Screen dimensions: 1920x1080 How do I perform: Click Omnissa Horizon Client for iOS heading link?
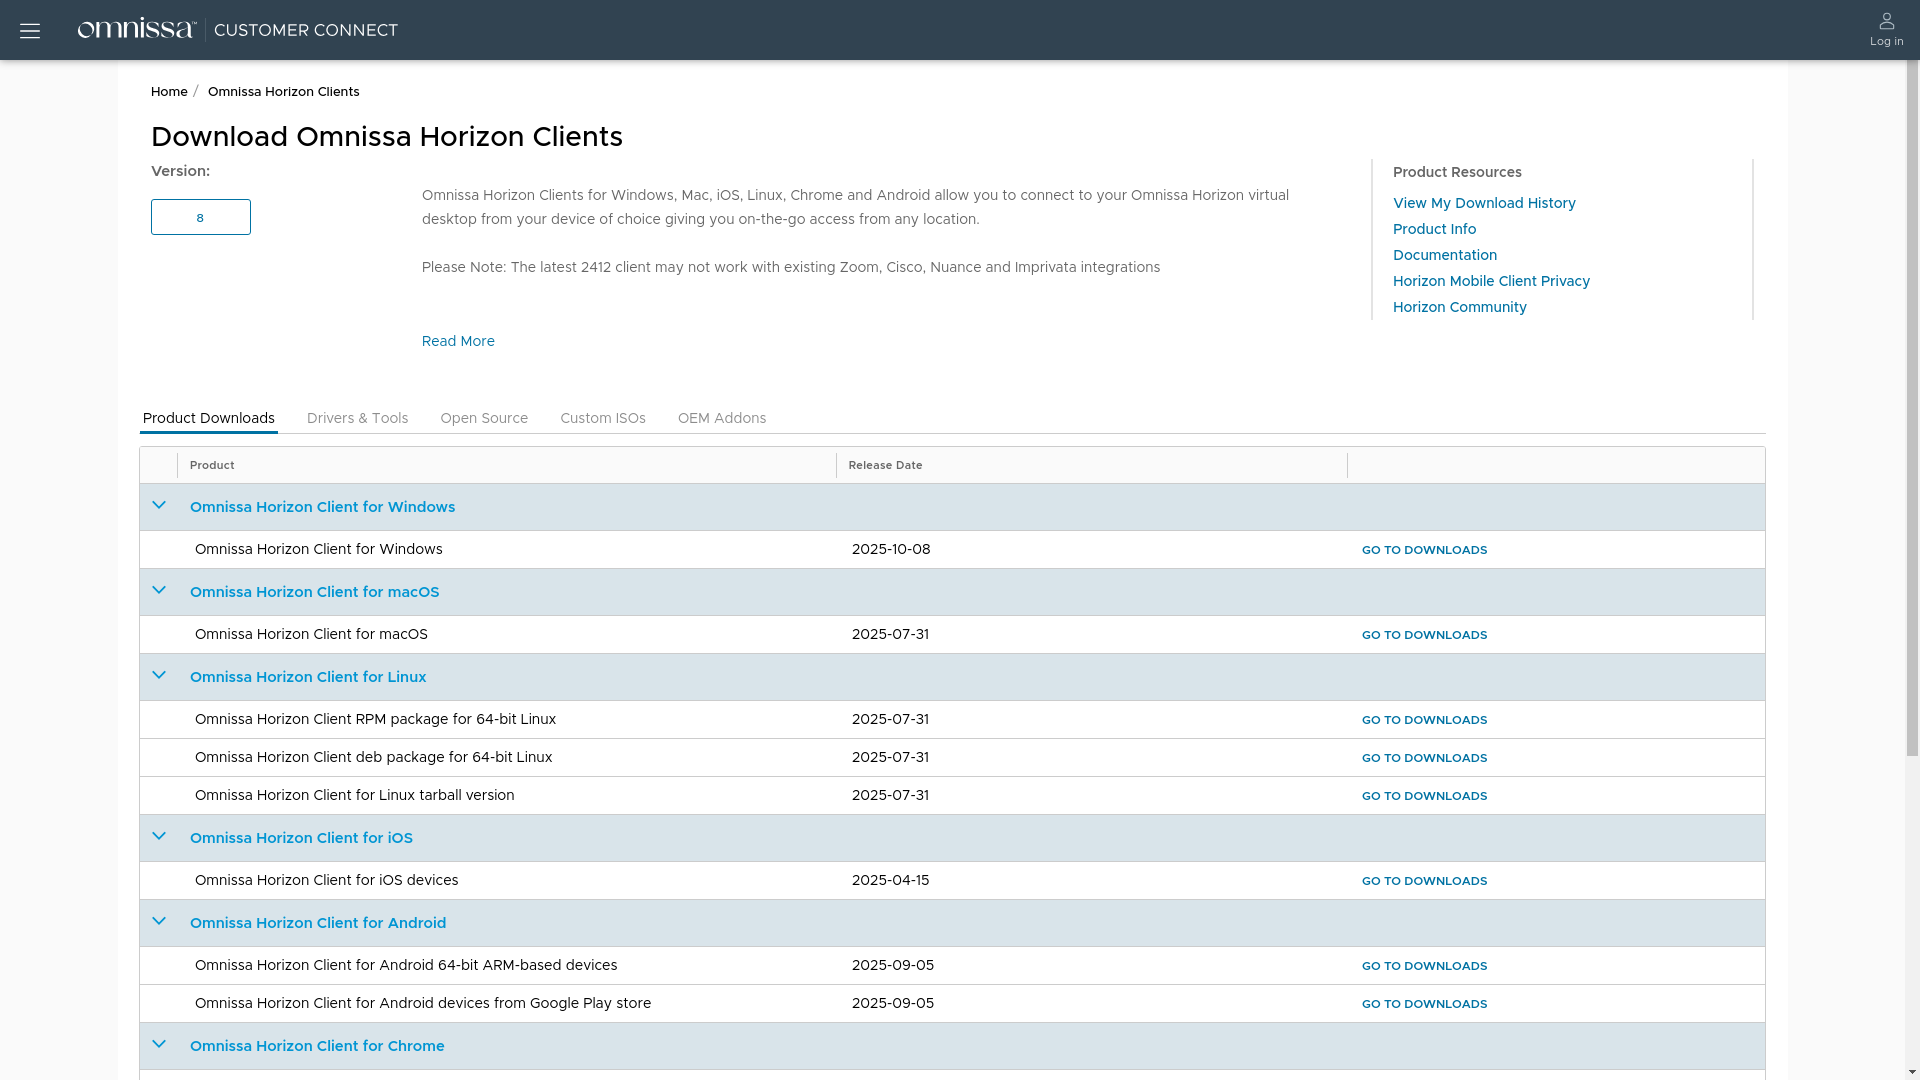[x=301, y=838]
